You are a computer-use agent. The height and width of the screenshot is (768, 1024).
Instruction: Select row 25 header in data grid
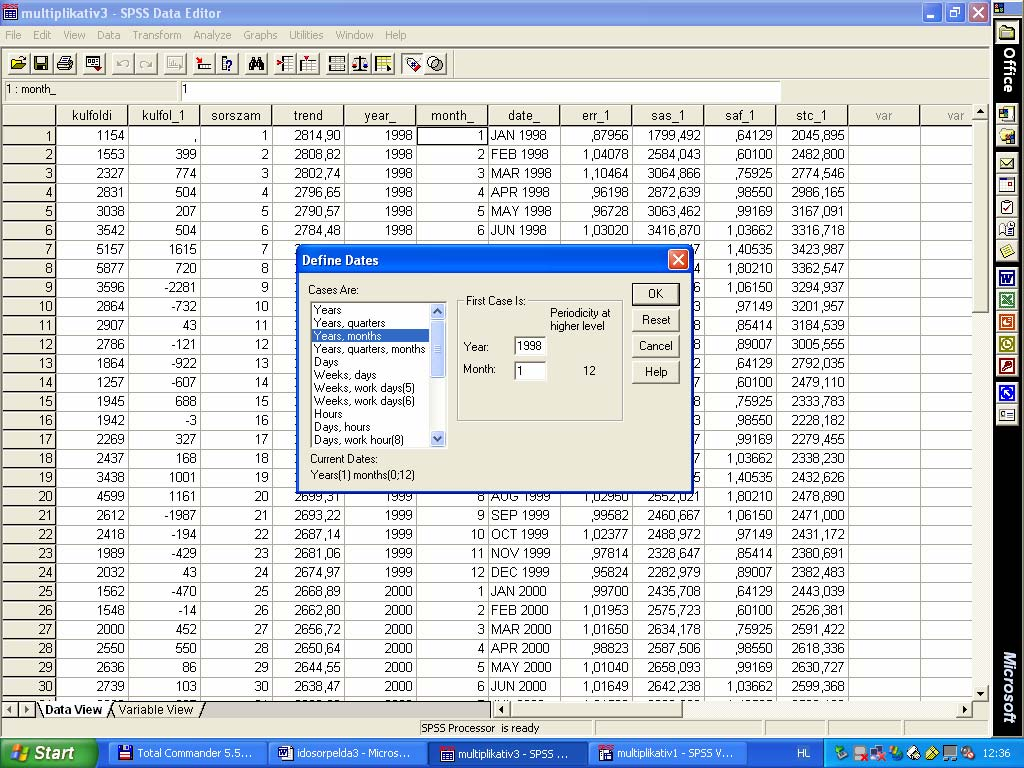click(29, 591)
